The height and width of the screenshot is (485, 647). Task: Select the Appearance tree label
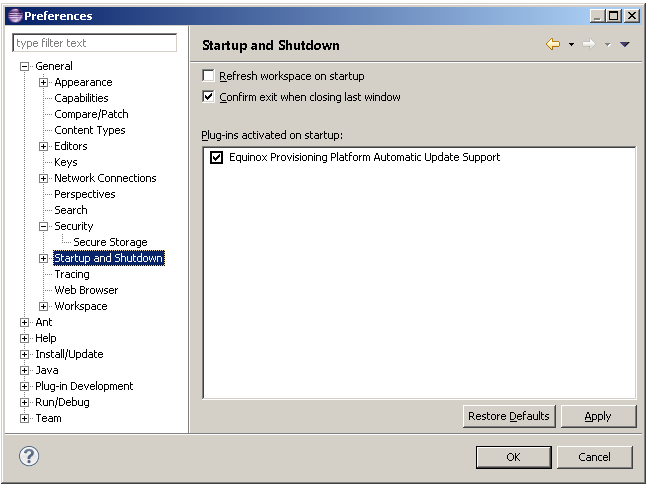pyautogui.click(x=83, y=82)
